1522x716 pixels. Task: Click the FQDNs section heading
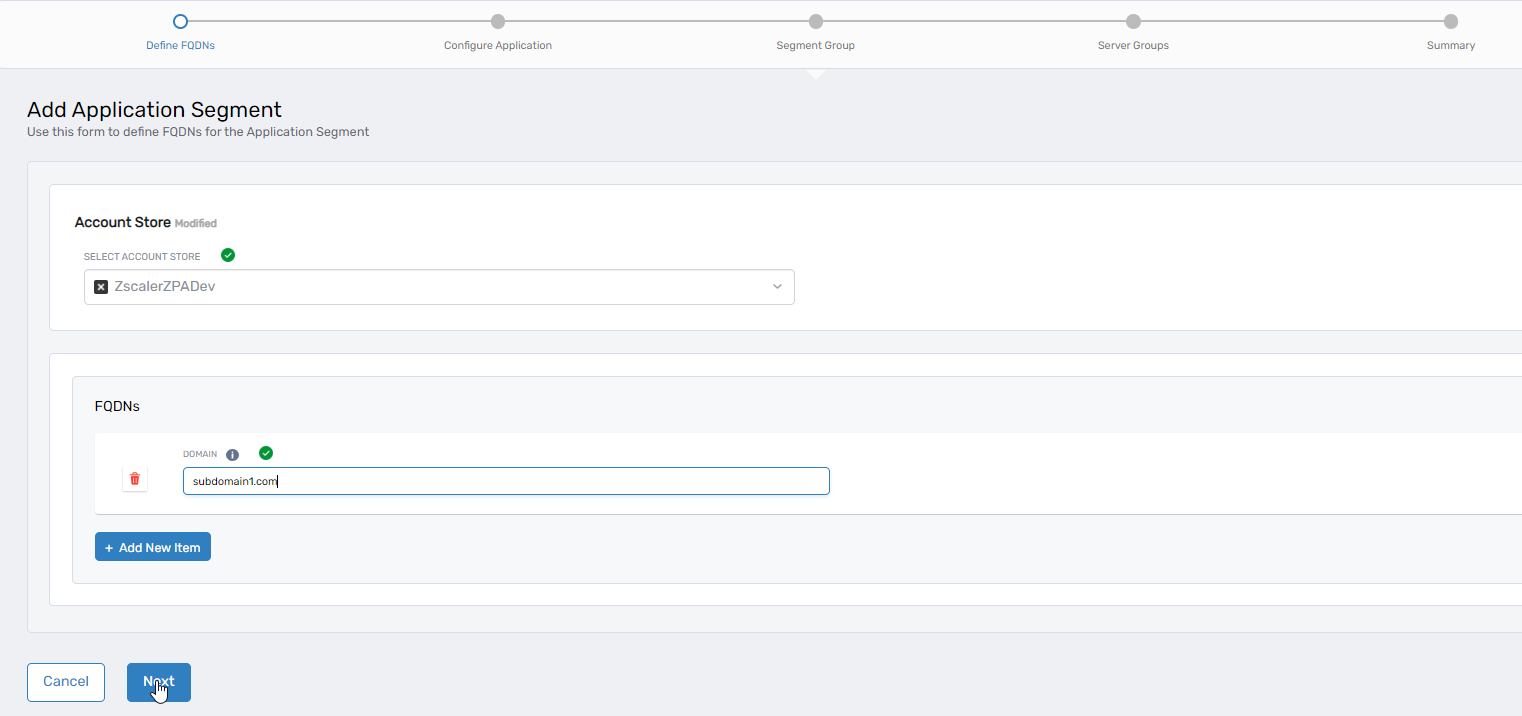117,407
